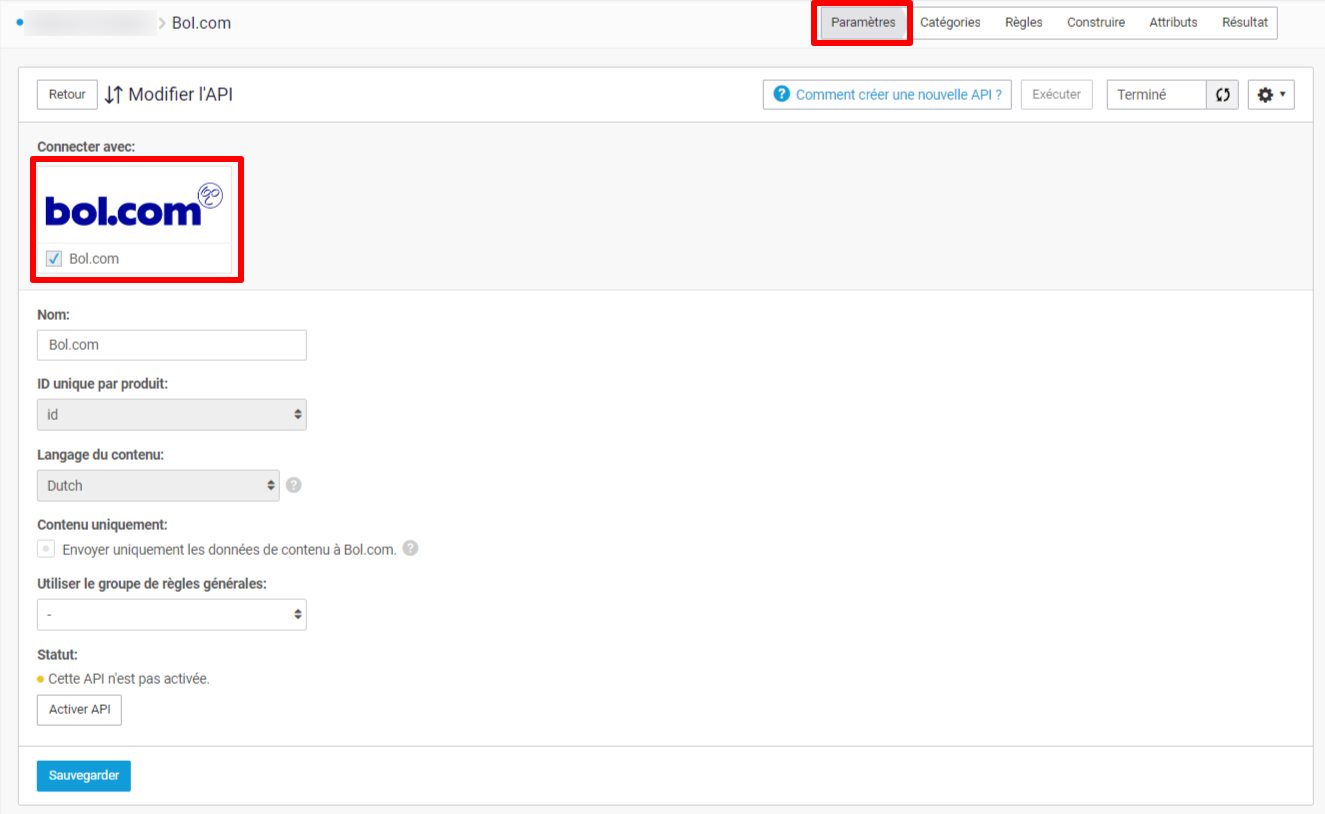Switch to the Catégories tab
The height and width of the screenshot is (814, 1325).
[950, 23]
